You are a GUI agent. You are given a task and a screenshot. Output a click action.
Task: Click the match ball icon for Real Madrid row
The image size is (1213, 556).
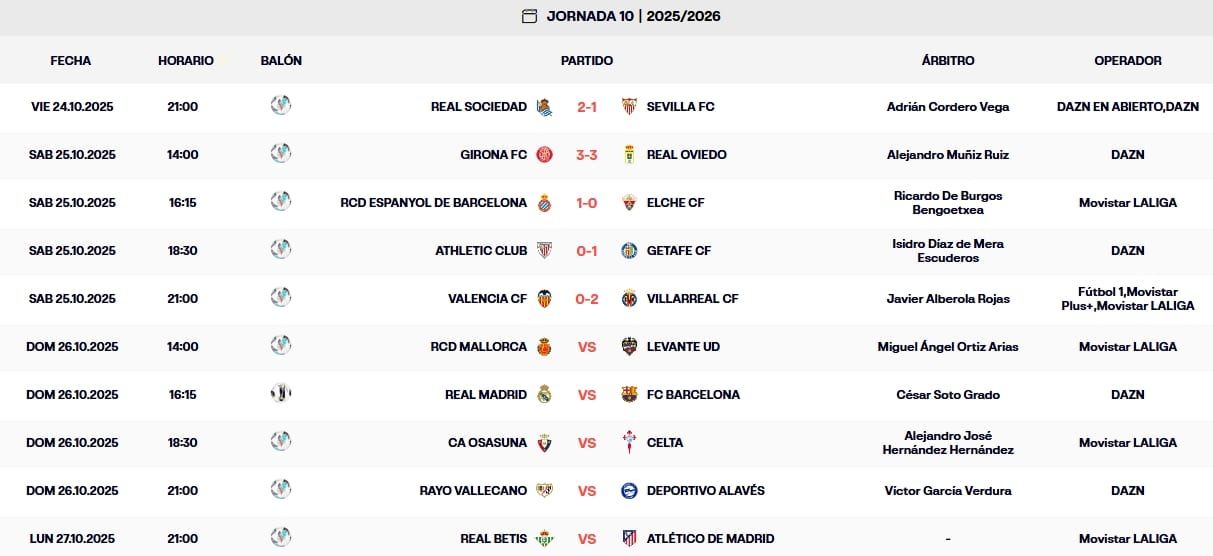coord(281,393)
